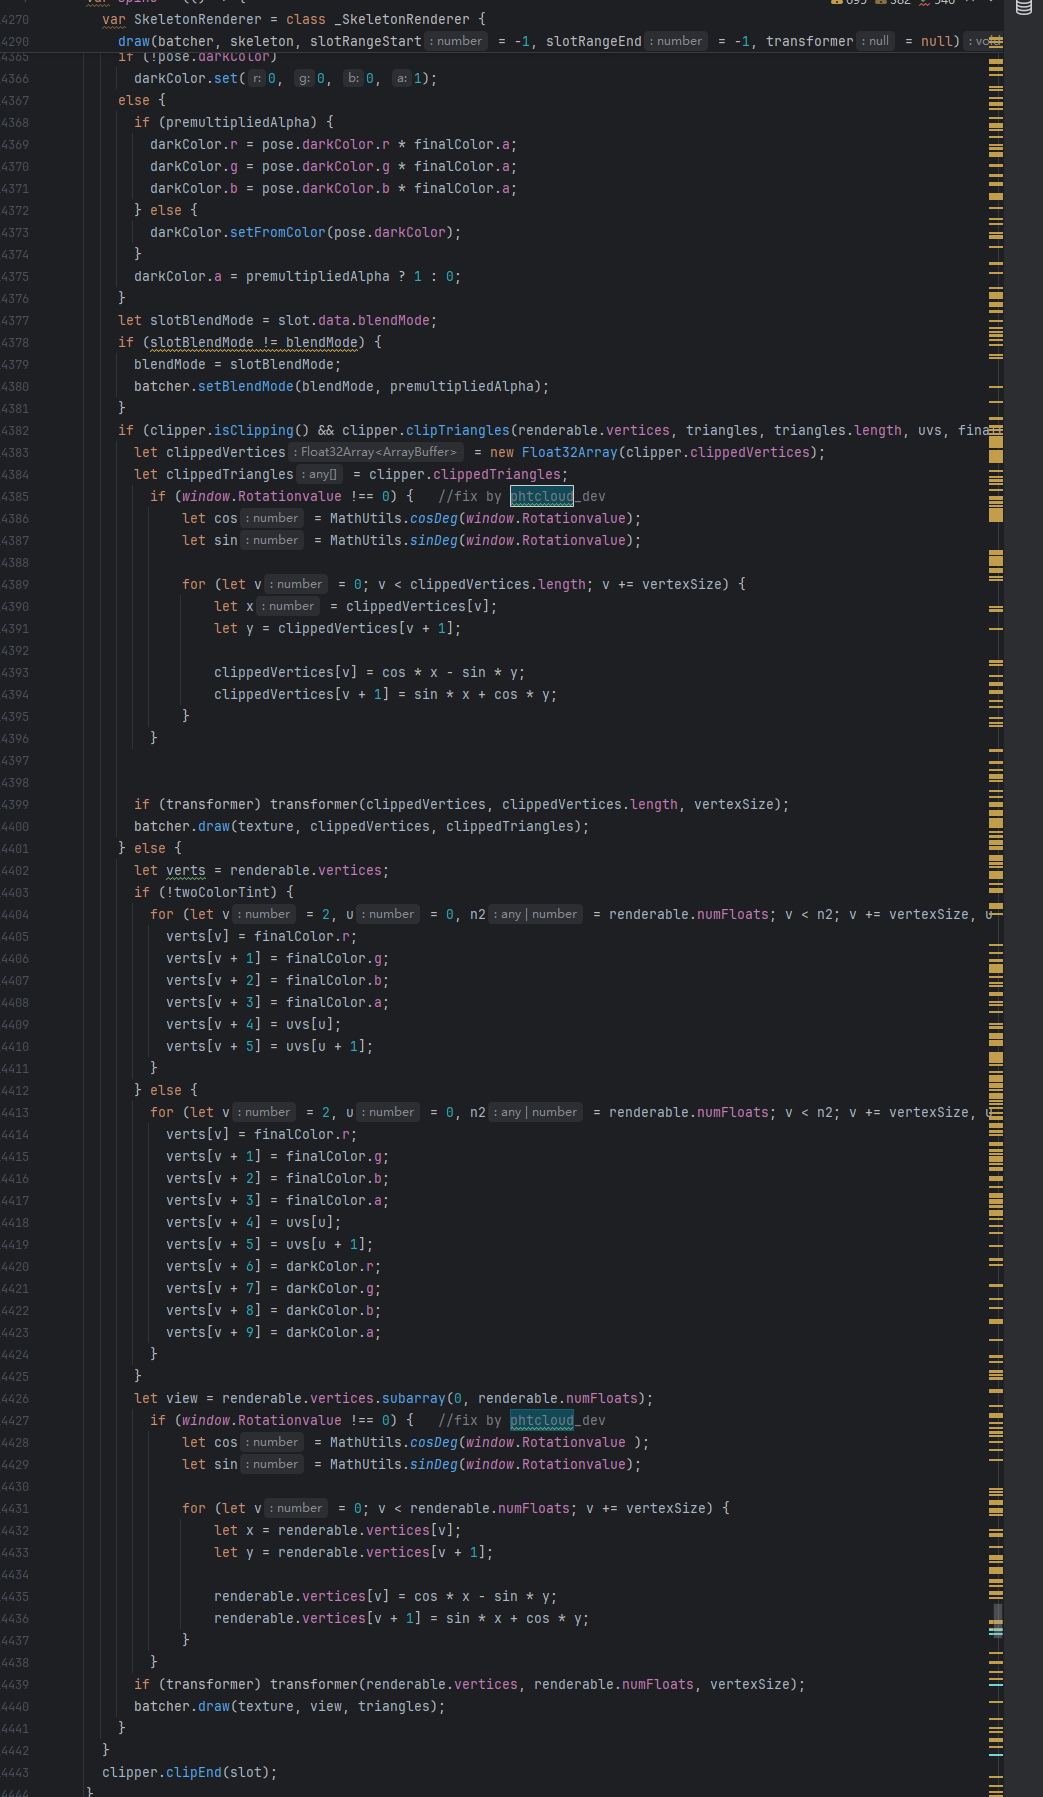The image size is (1043, 1797).
Task: Click the null inlay hint after transformer
Action: click(x=876, y=41)
